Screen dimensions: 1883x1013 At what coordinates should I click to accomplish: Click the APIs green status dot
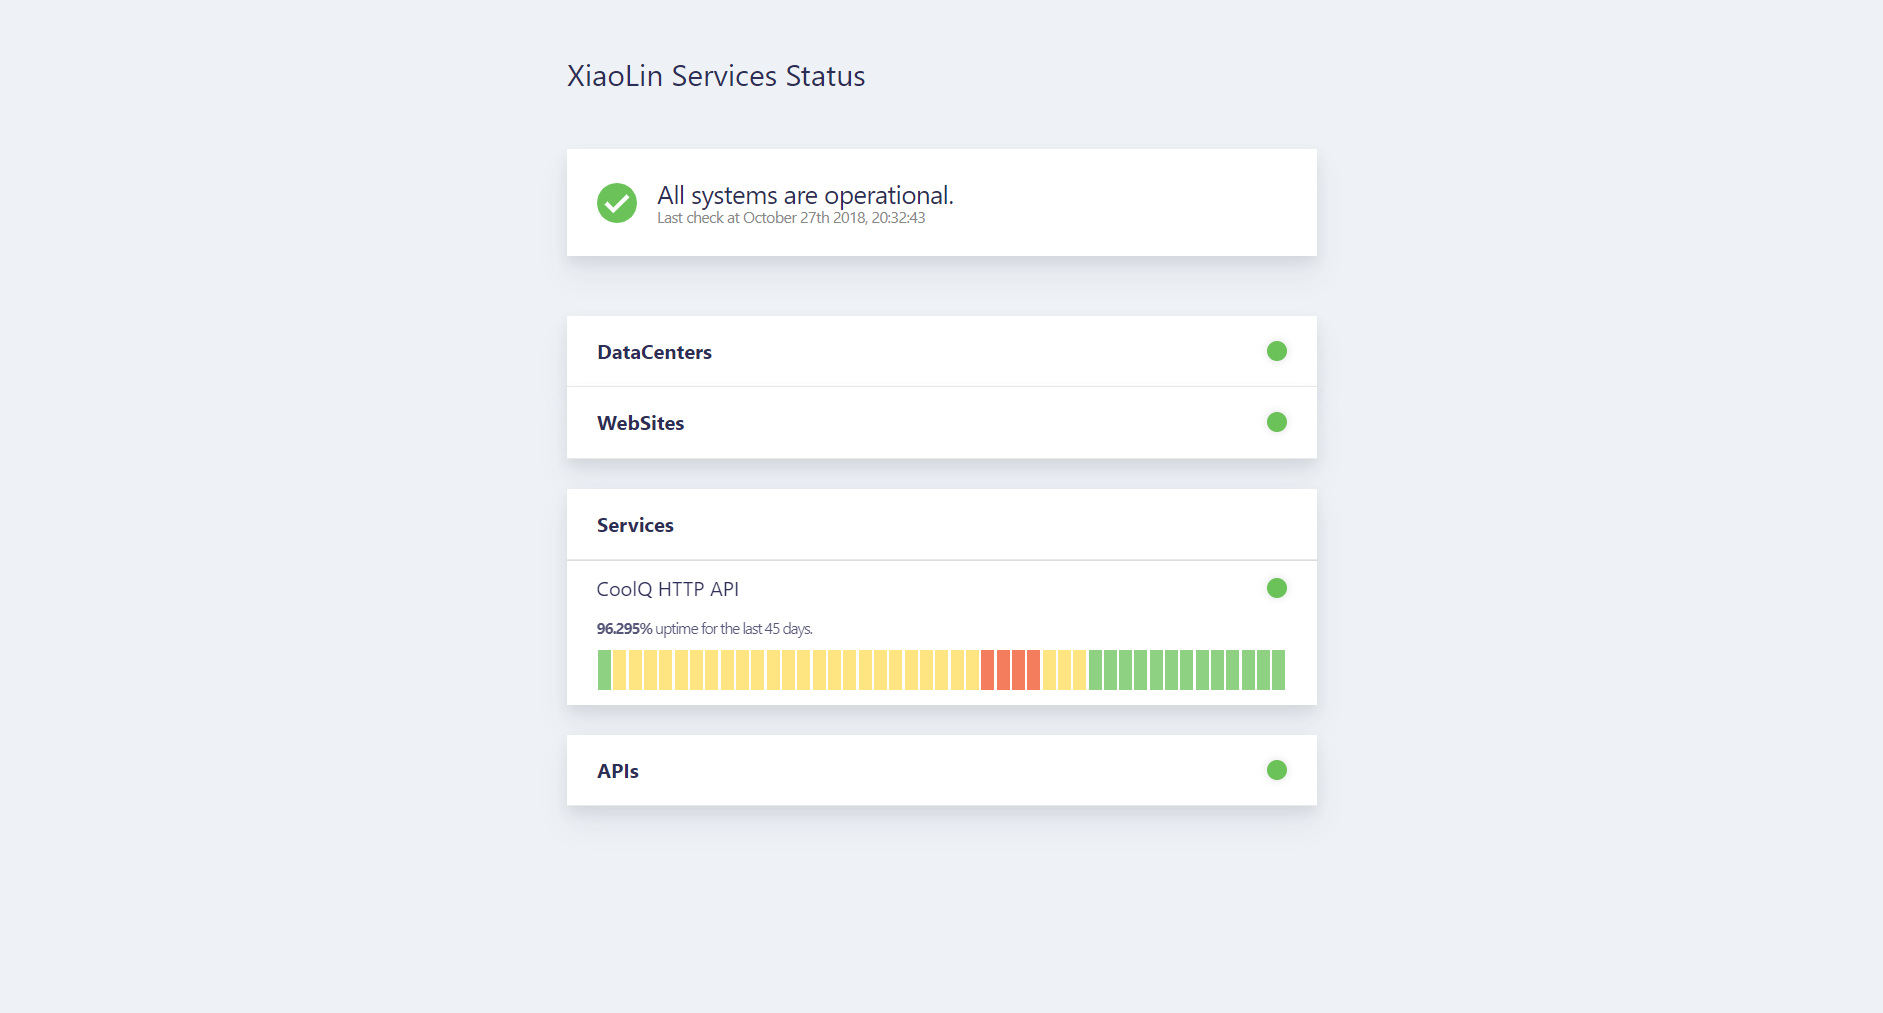[1276, 770]
